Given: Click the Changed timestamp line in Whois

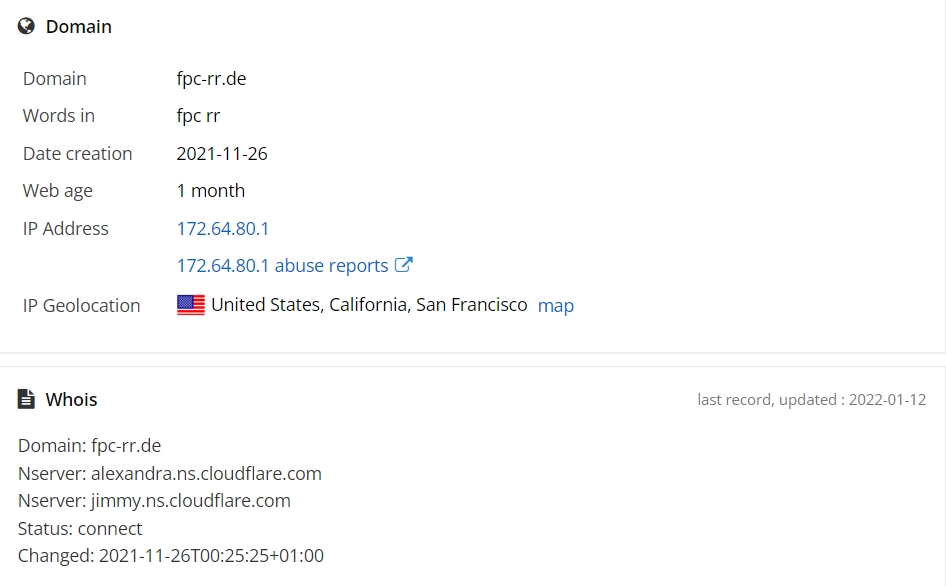Looking at the screenshot, I should click(x=171, y=556).
